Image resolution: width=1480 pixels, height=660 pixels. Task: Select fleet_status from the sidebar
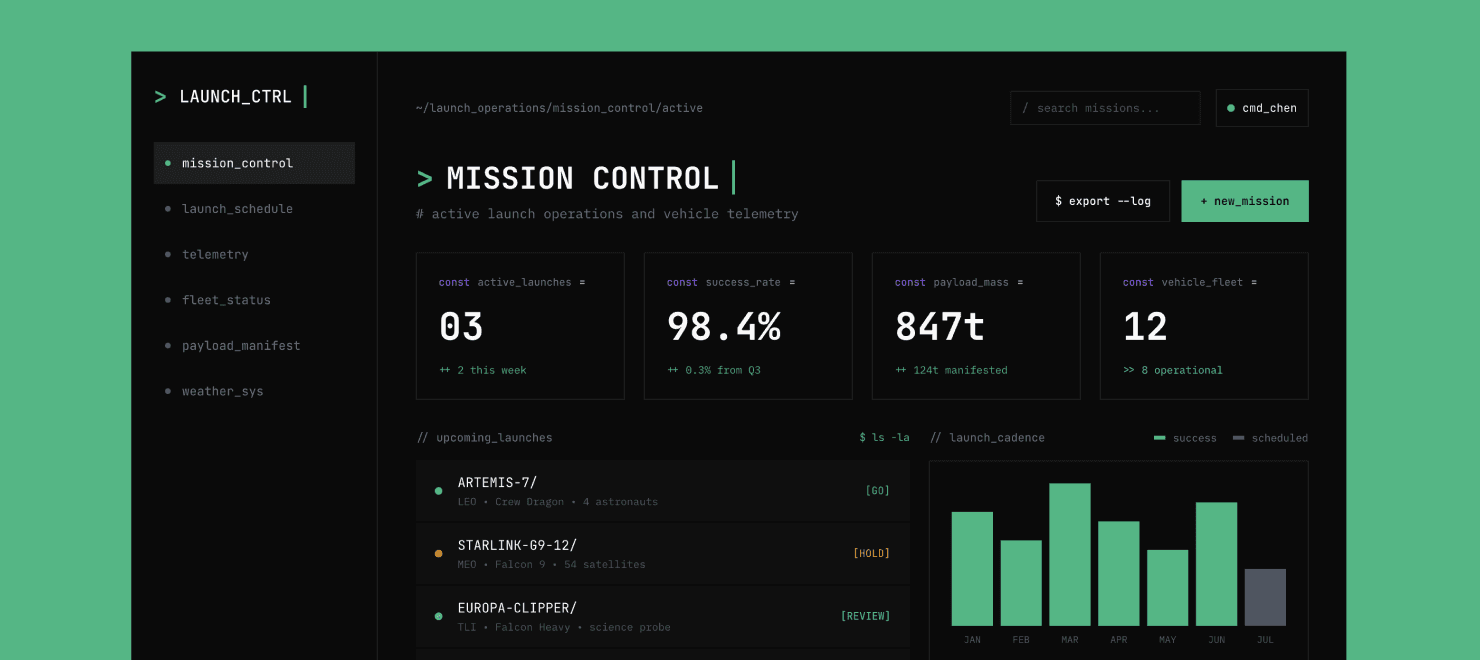click(226, 300)
